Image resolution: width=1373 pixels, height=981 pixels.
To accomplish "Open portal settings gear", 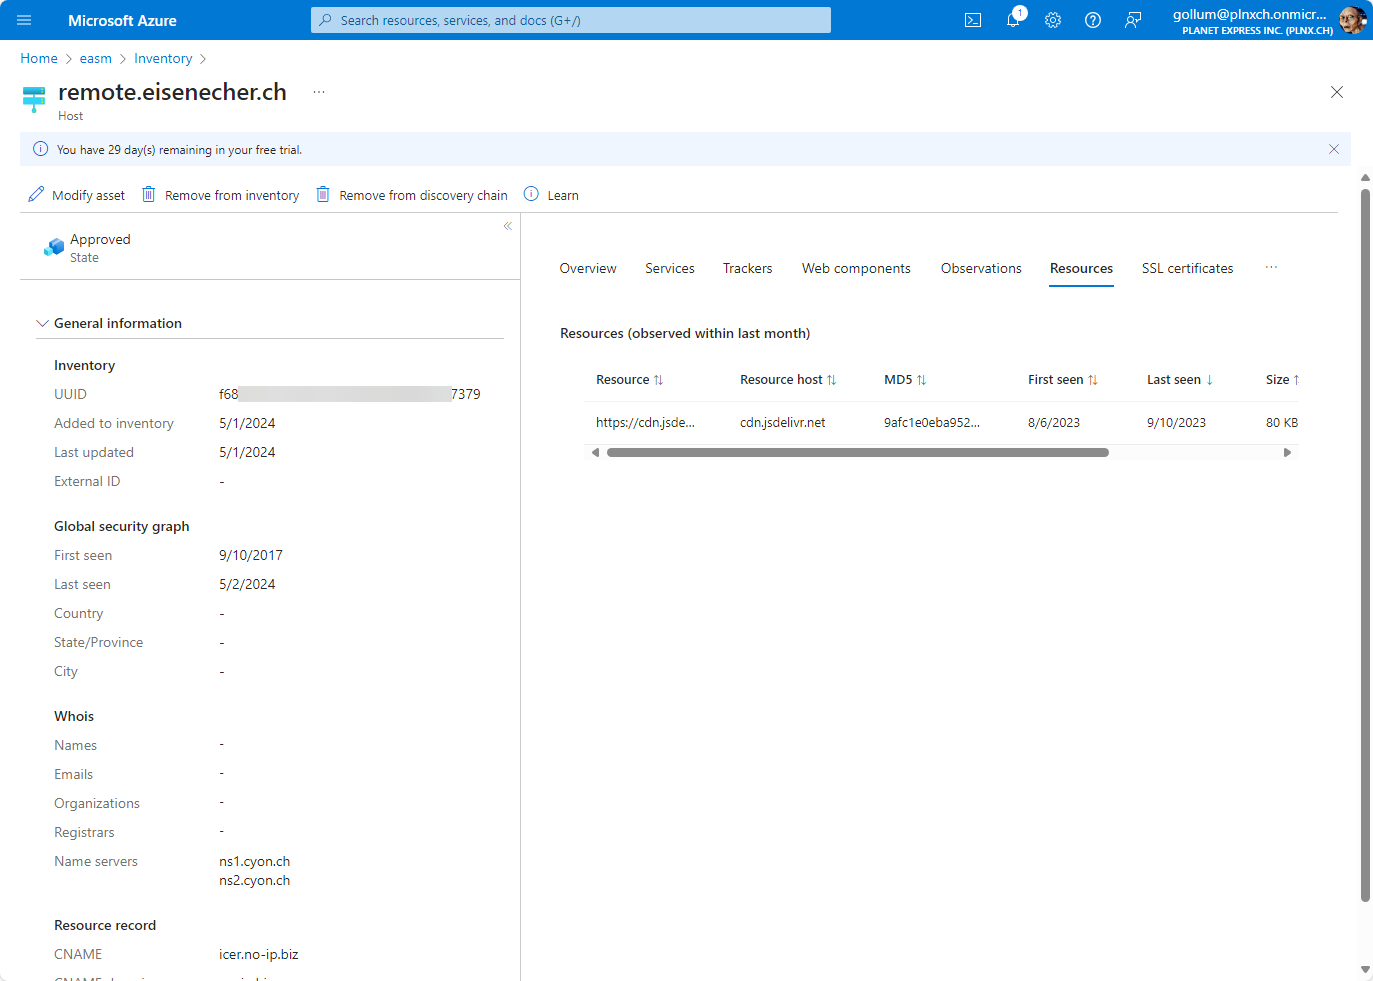I will [1053, 20].
